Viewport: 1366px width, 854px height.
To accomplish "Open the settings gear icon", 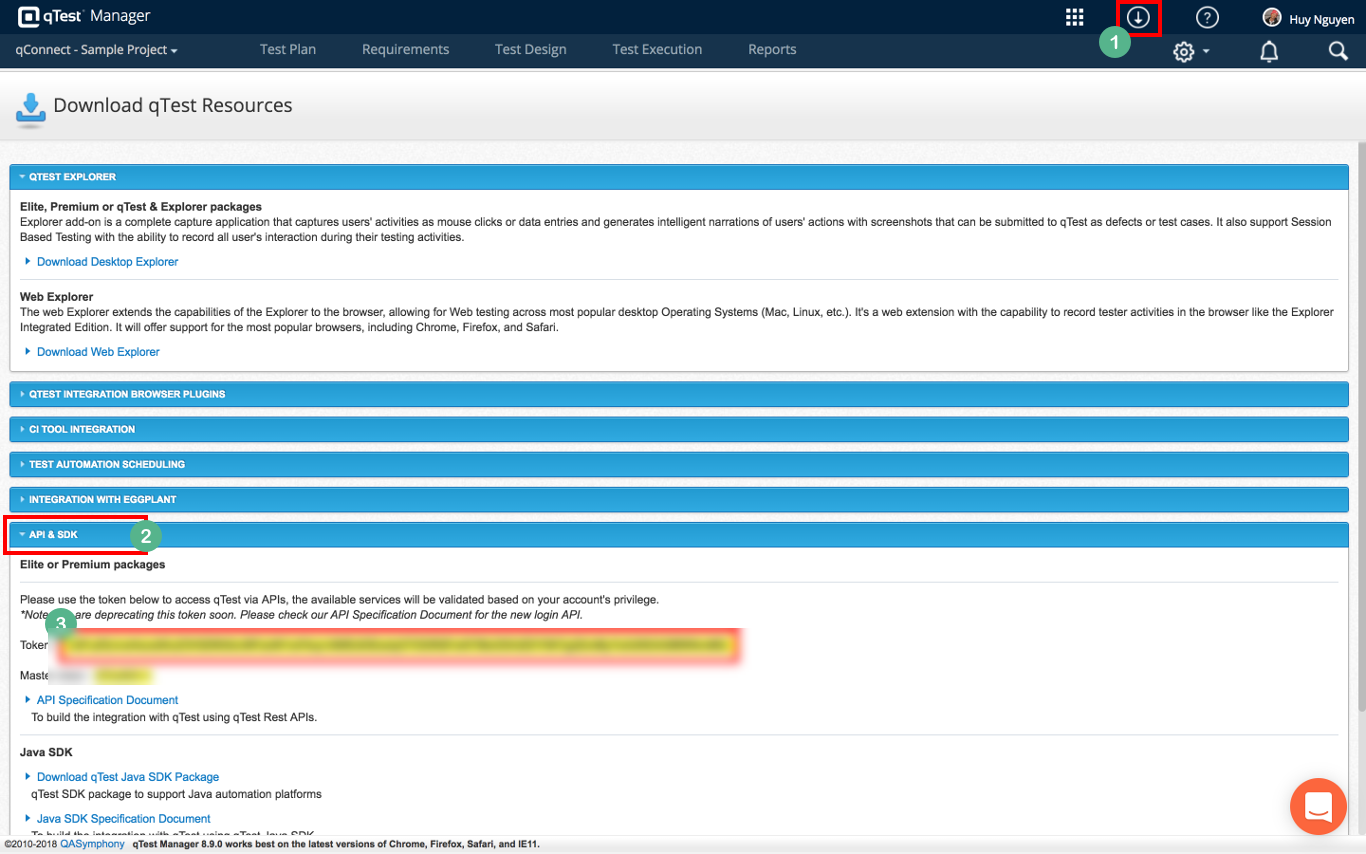I will coord(1185,51).
